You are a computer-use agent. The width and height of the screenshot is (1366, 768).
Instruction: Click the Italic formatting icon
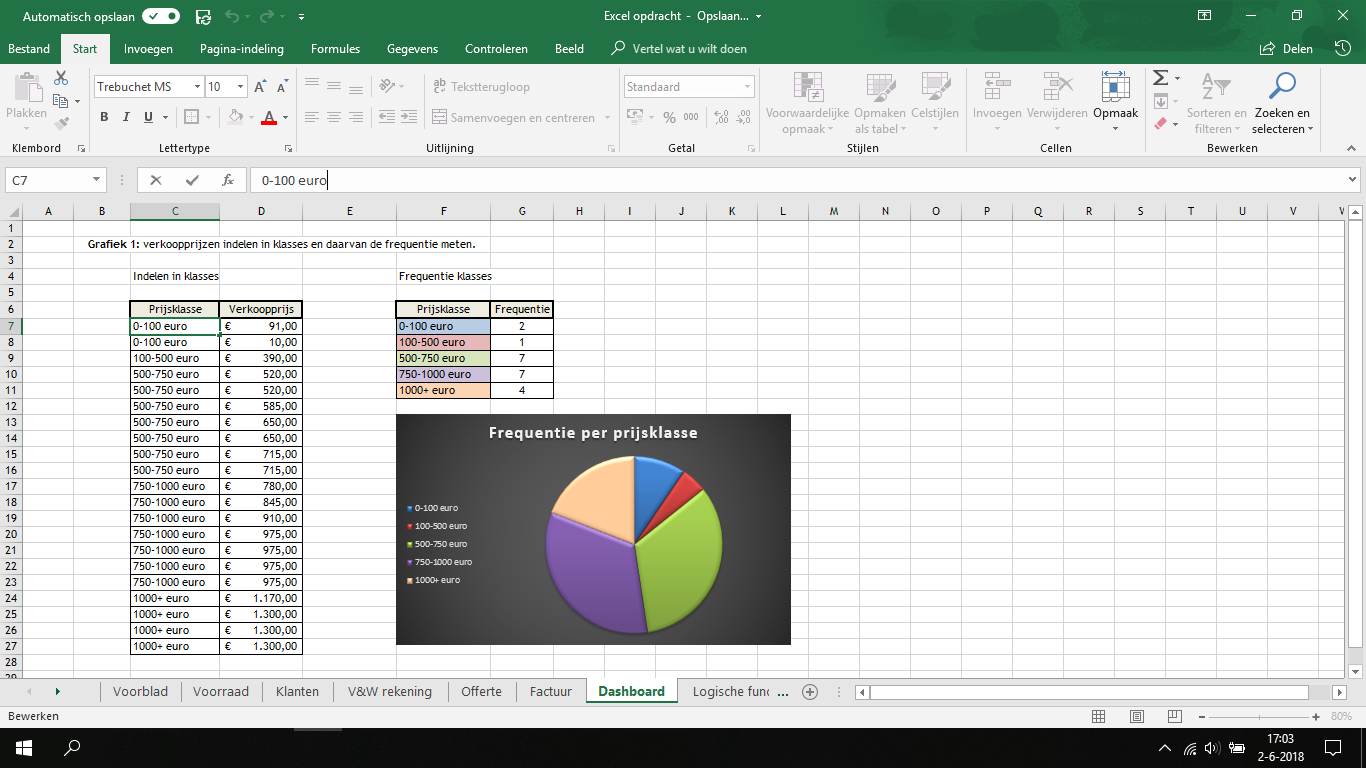click(x=126, y=117)
